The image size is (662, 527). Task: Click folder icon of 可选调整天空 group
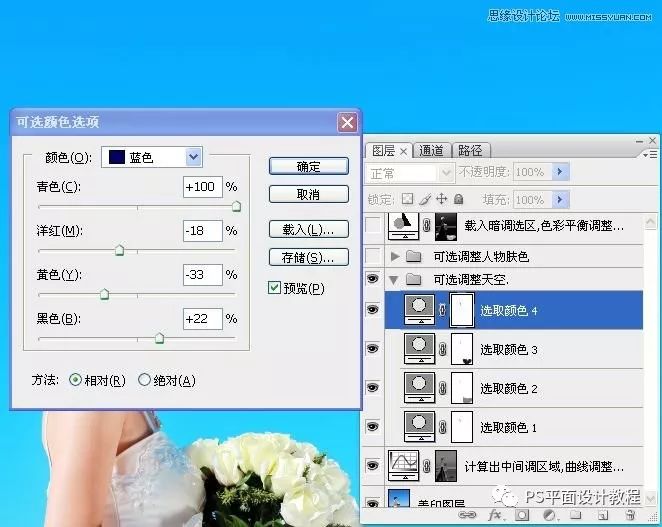413,279
